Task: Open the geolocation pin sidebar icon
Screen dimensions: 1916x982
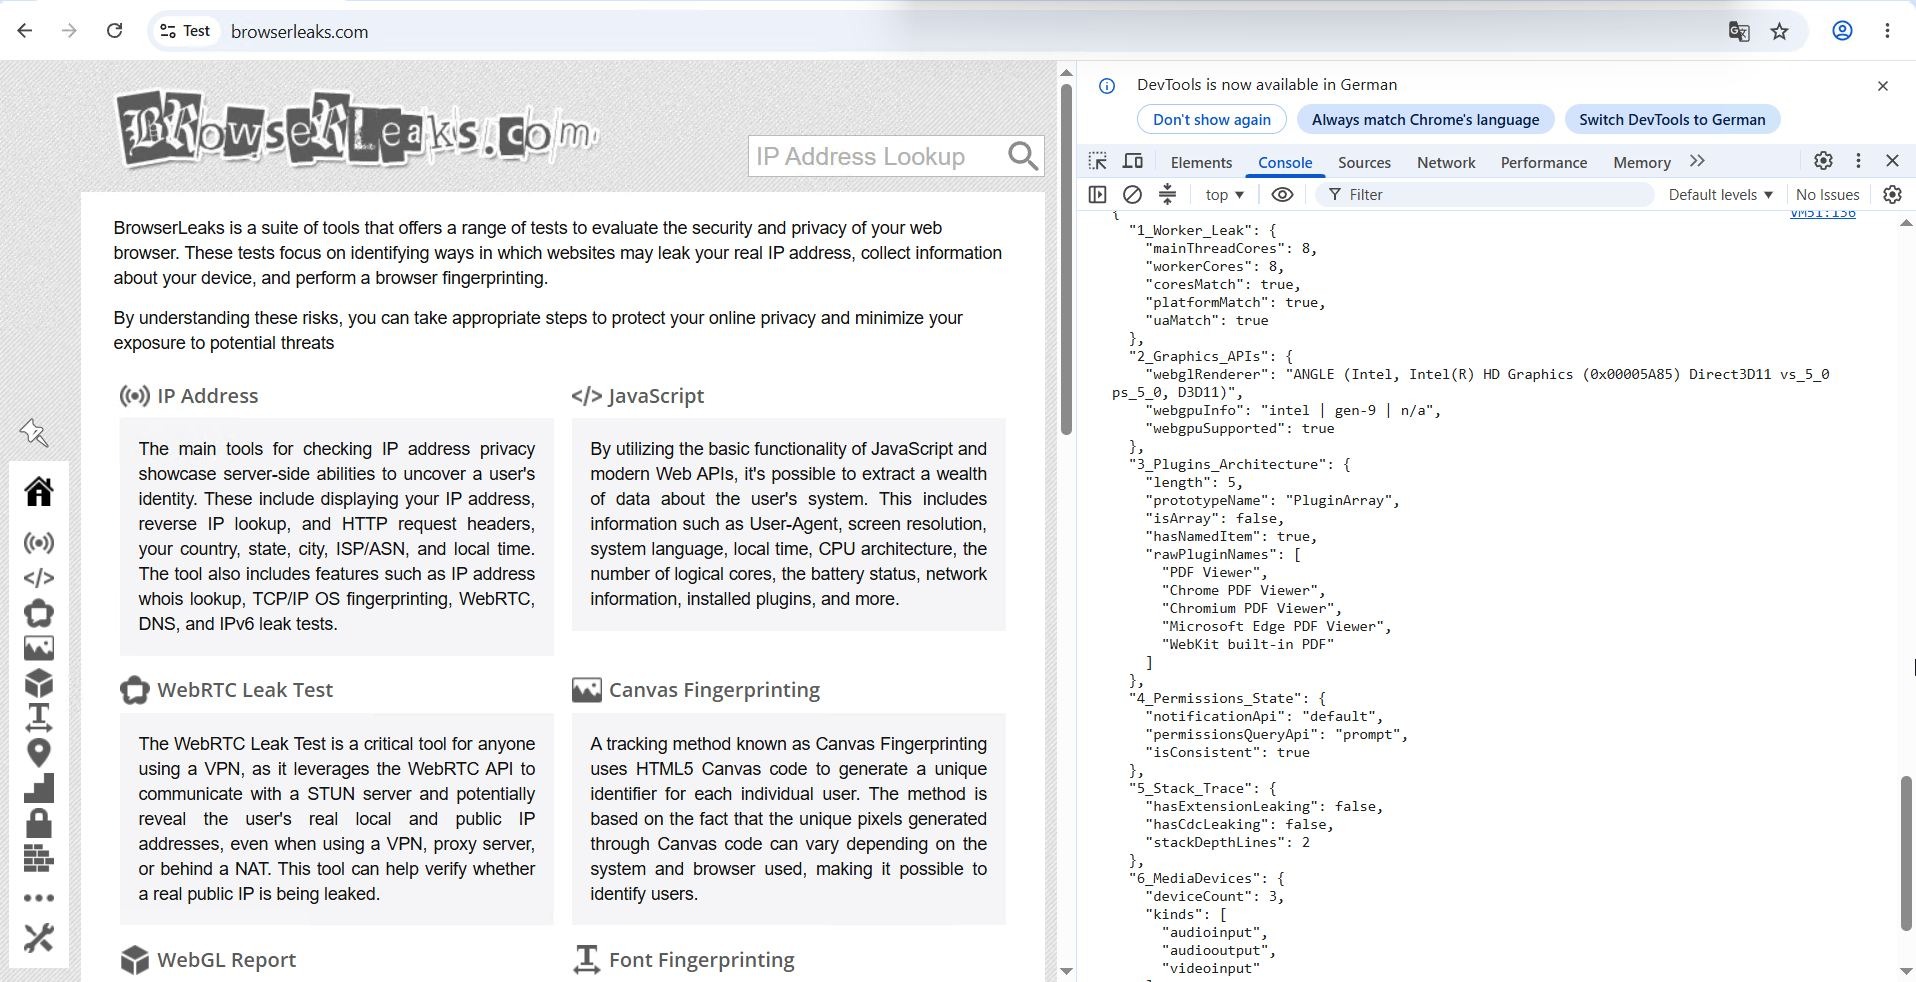Action: tap(39, 752)
